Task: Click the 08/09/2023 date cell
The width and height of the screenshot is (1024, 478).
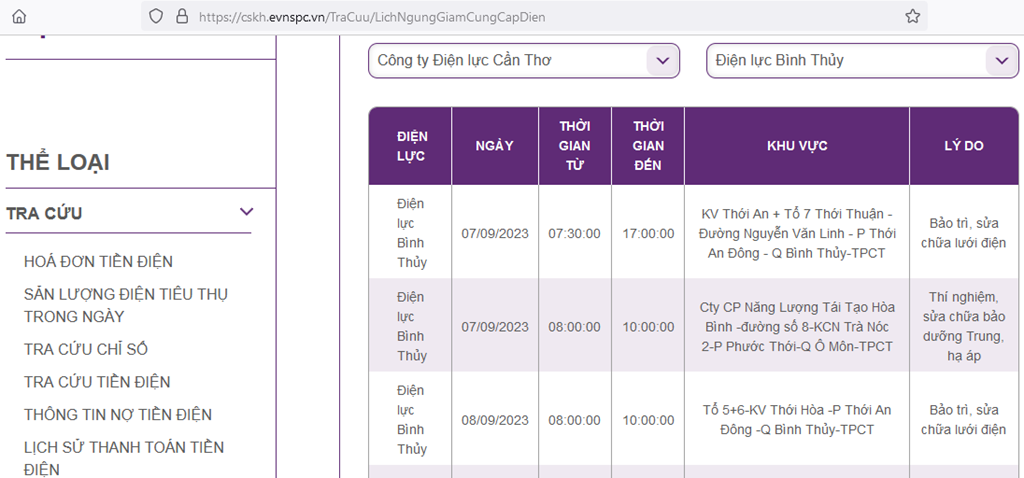Action: tap(494, 420)
